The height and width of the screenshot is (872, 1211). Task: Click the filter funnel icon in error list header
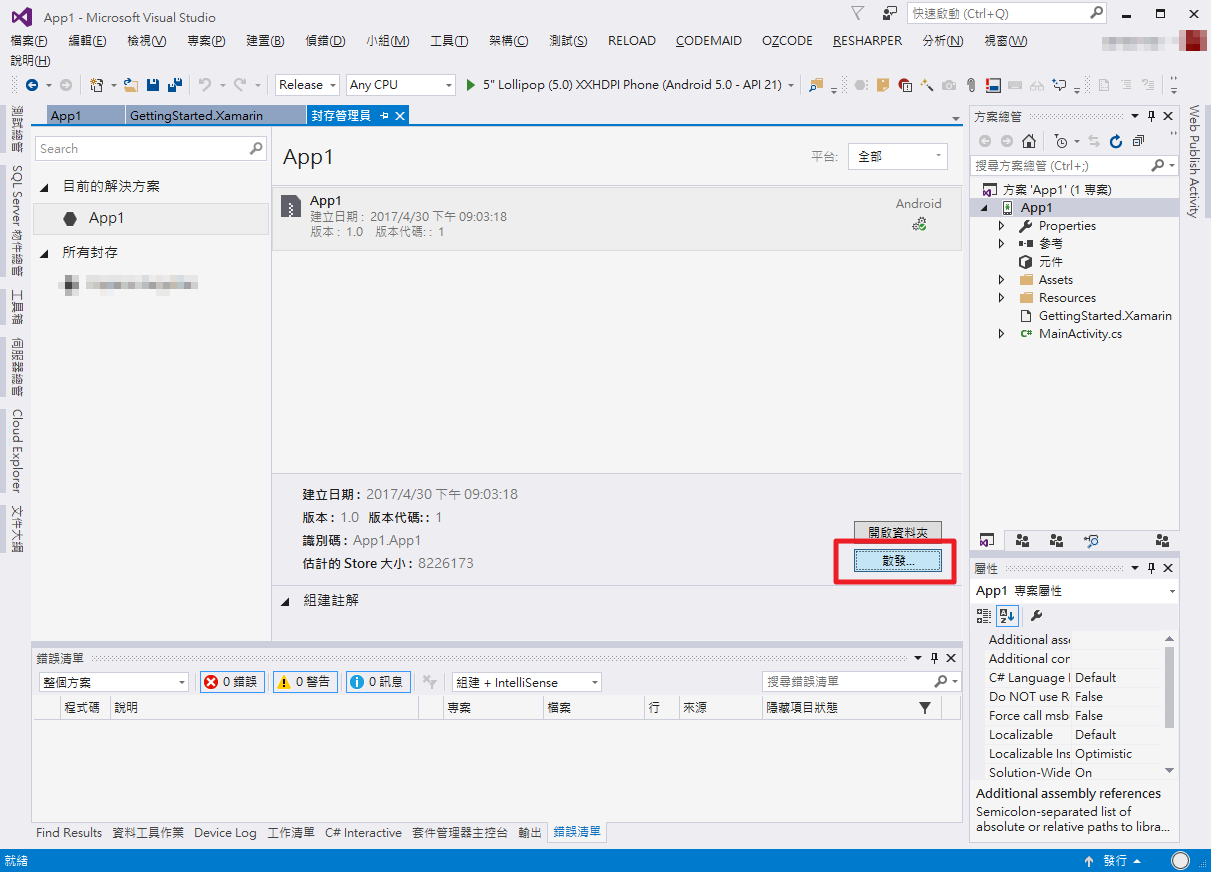pos(925,708)
